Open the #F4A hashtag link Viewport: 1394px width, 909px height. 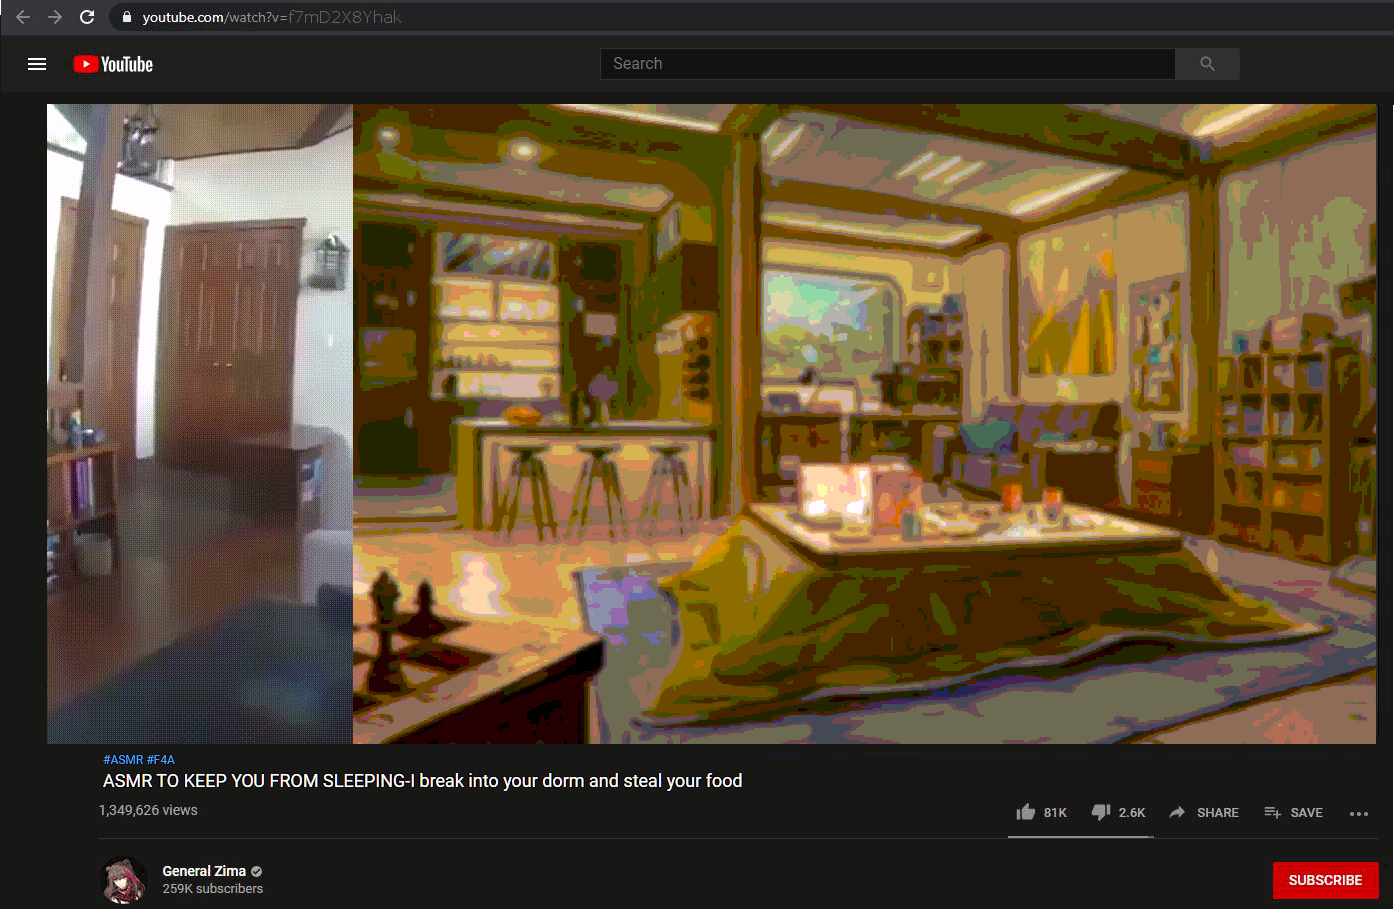pos(161,760)
